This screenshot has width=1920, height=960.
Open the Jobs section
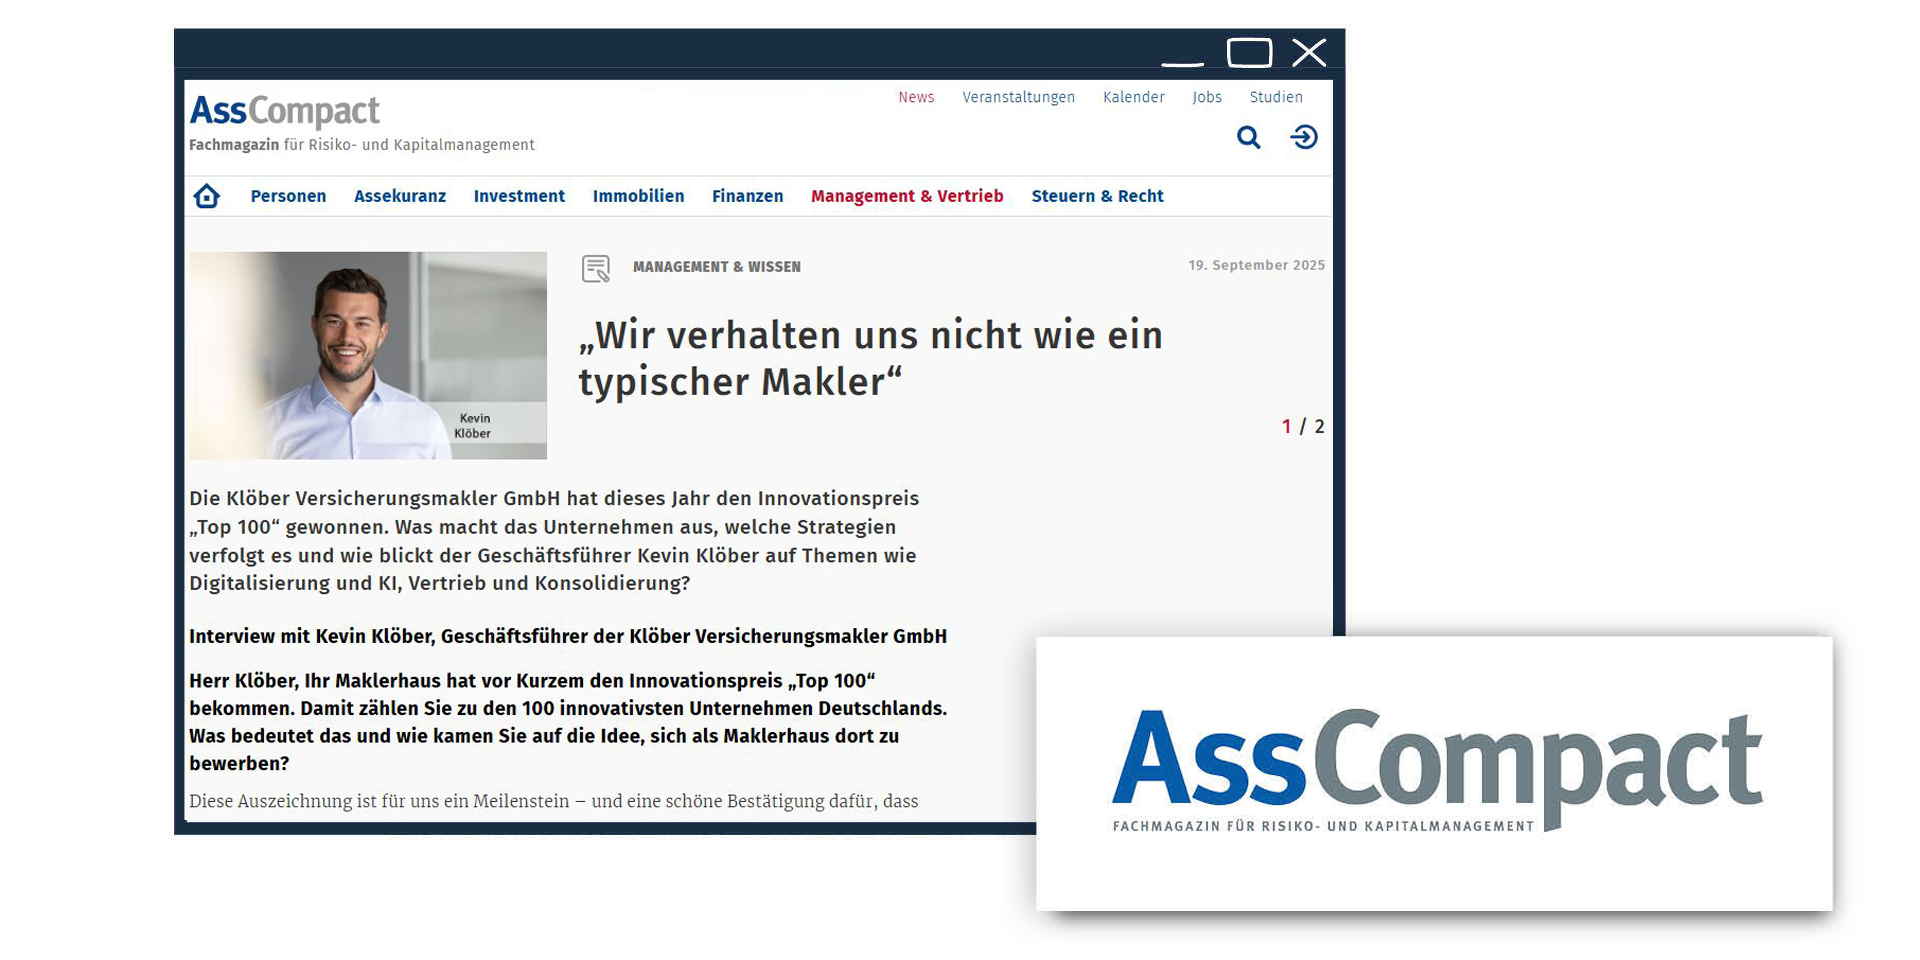point(1207,97)
